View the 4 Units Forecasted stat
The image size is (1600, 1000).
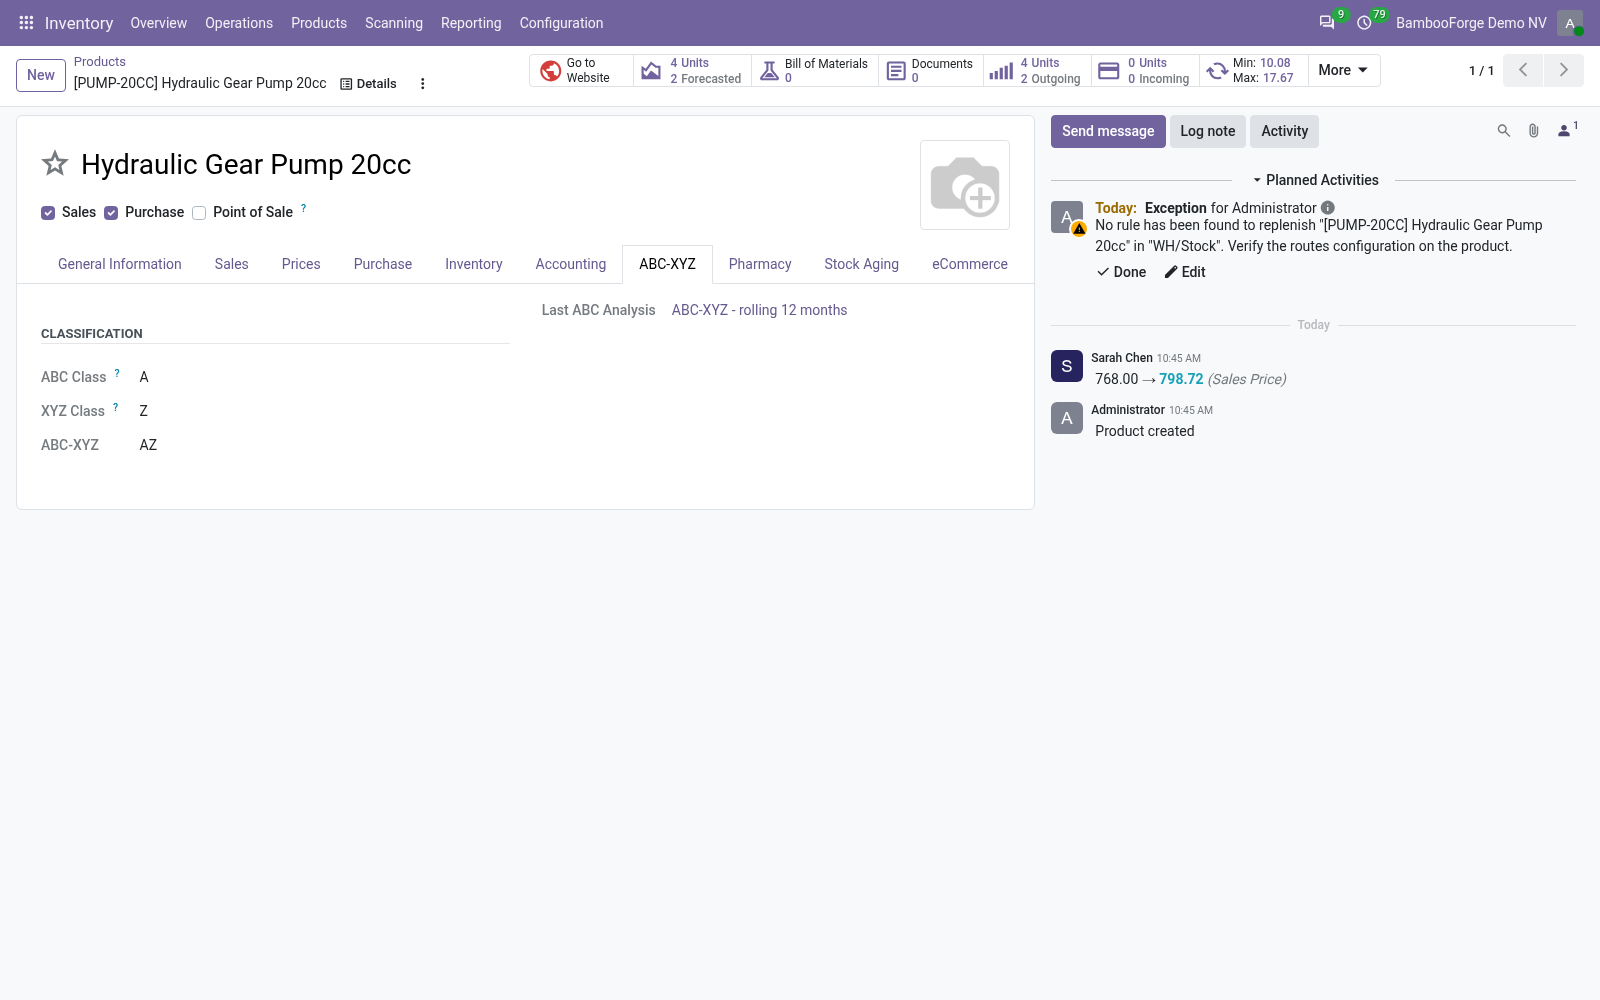(x=693, y=71)
